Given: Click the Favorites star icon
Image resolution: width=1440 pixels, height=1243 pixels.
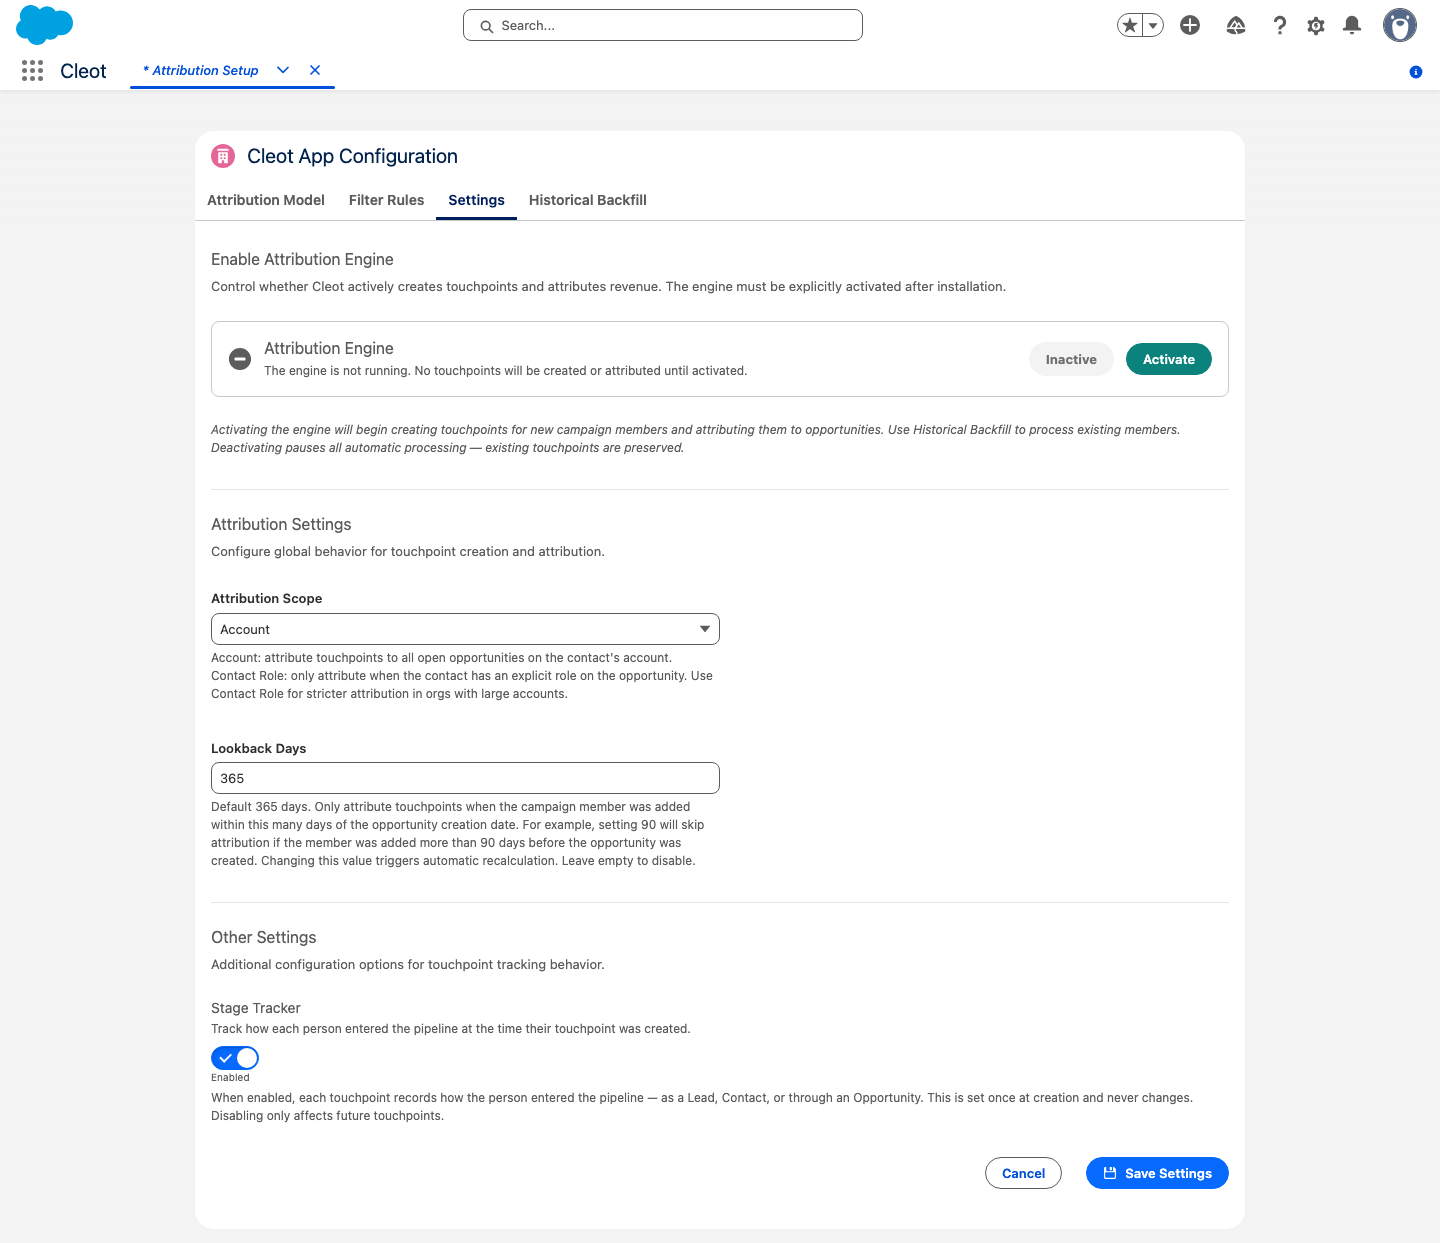Looking at the screenshot, I should (1130, 25).
